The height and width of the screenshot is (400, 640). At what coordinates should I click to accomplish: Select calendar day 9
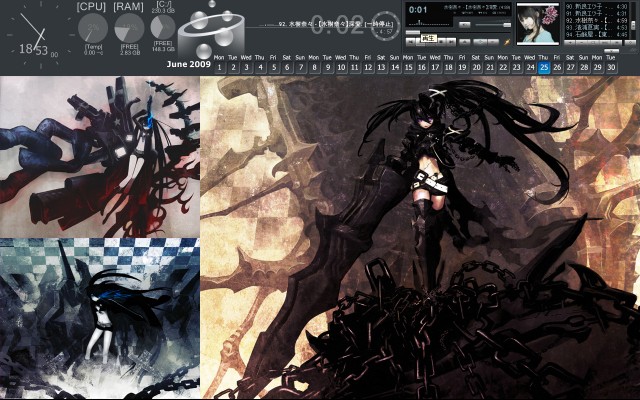pyautogui.click(x=328, y=67)
